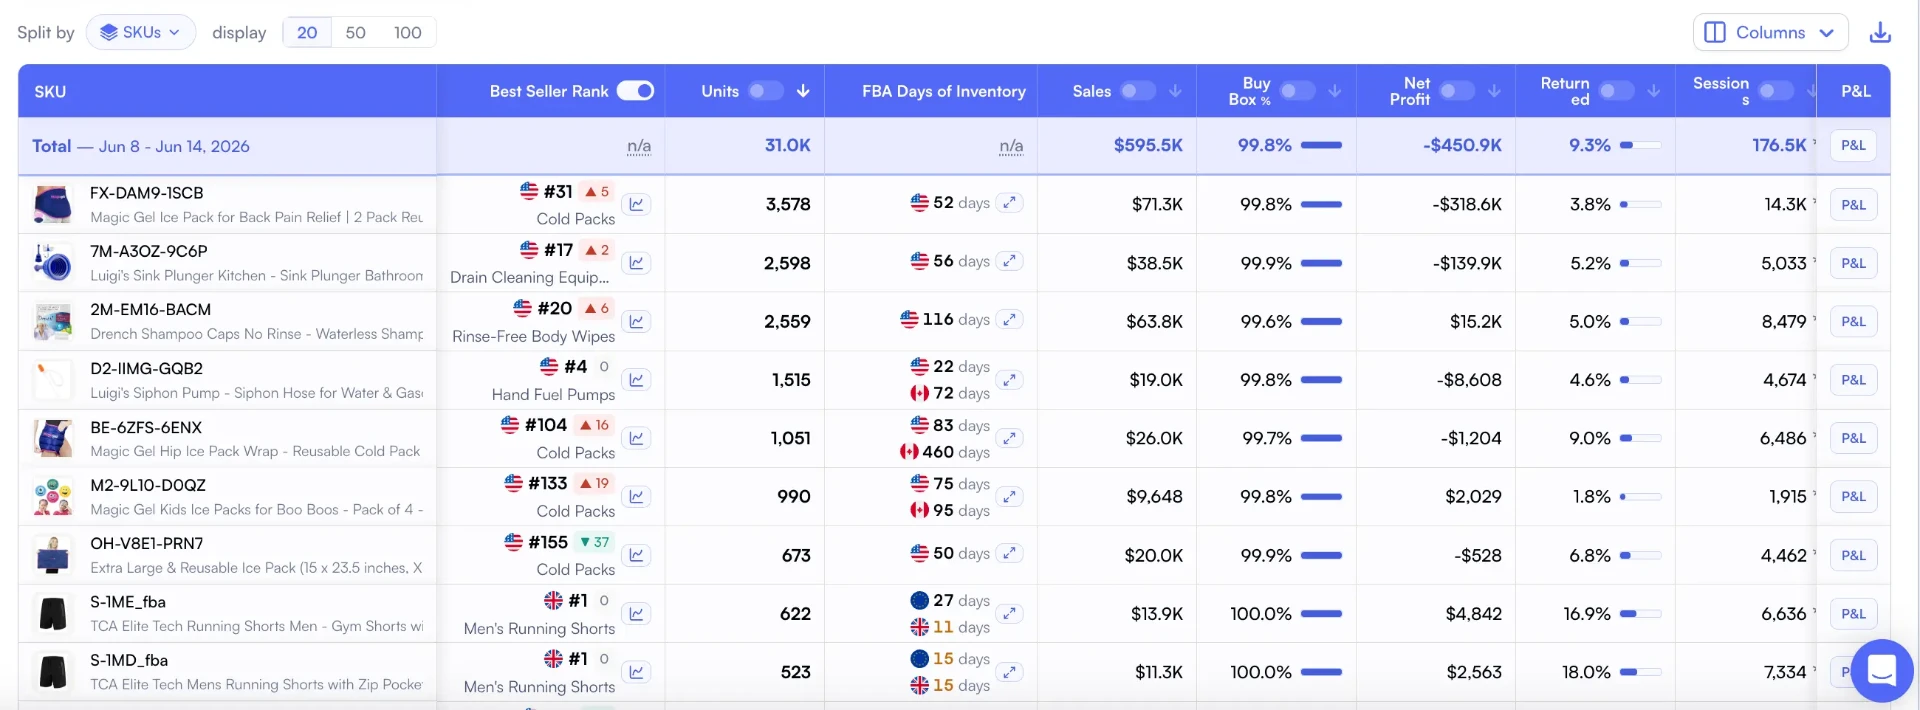Click Drain Cleaning Equip... category text
Image resolution: width=1920 pixels, height=710 pixels.
(529, 277)
